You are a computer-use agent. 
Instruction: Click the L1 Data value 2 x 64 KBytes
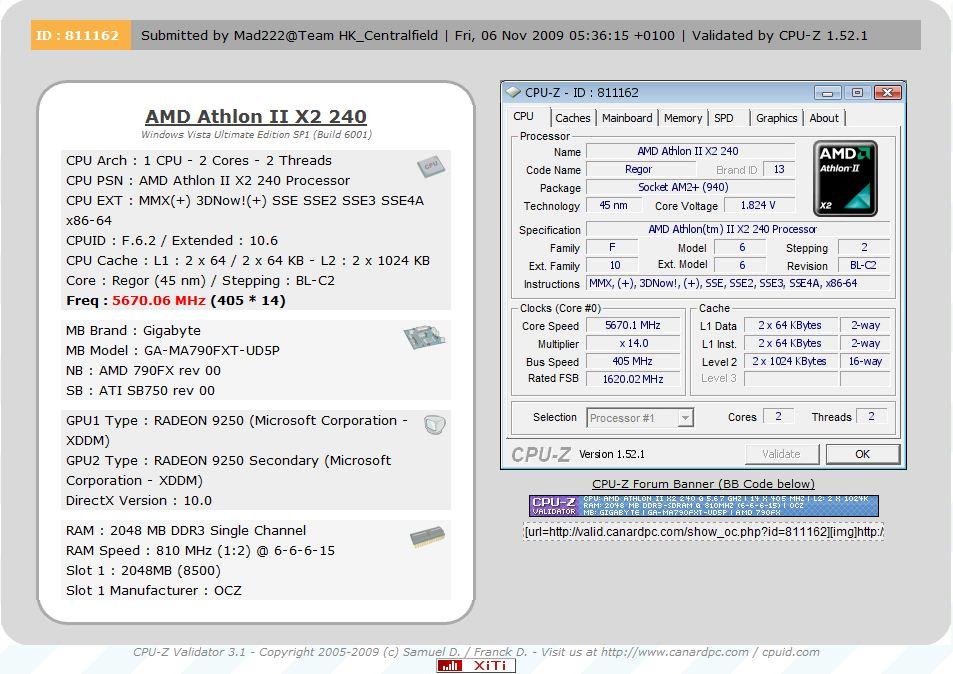pos(790,325)
